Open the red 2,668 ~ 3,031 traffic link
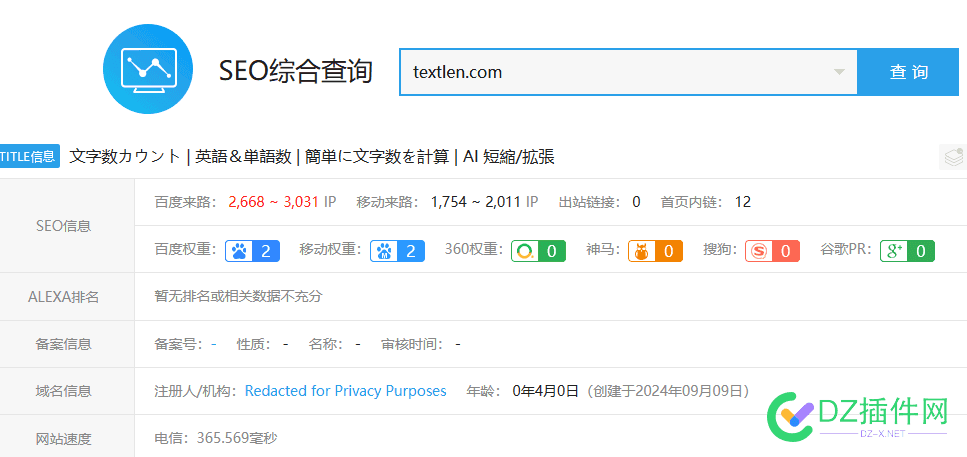The image size is (967, 457). 273,202
